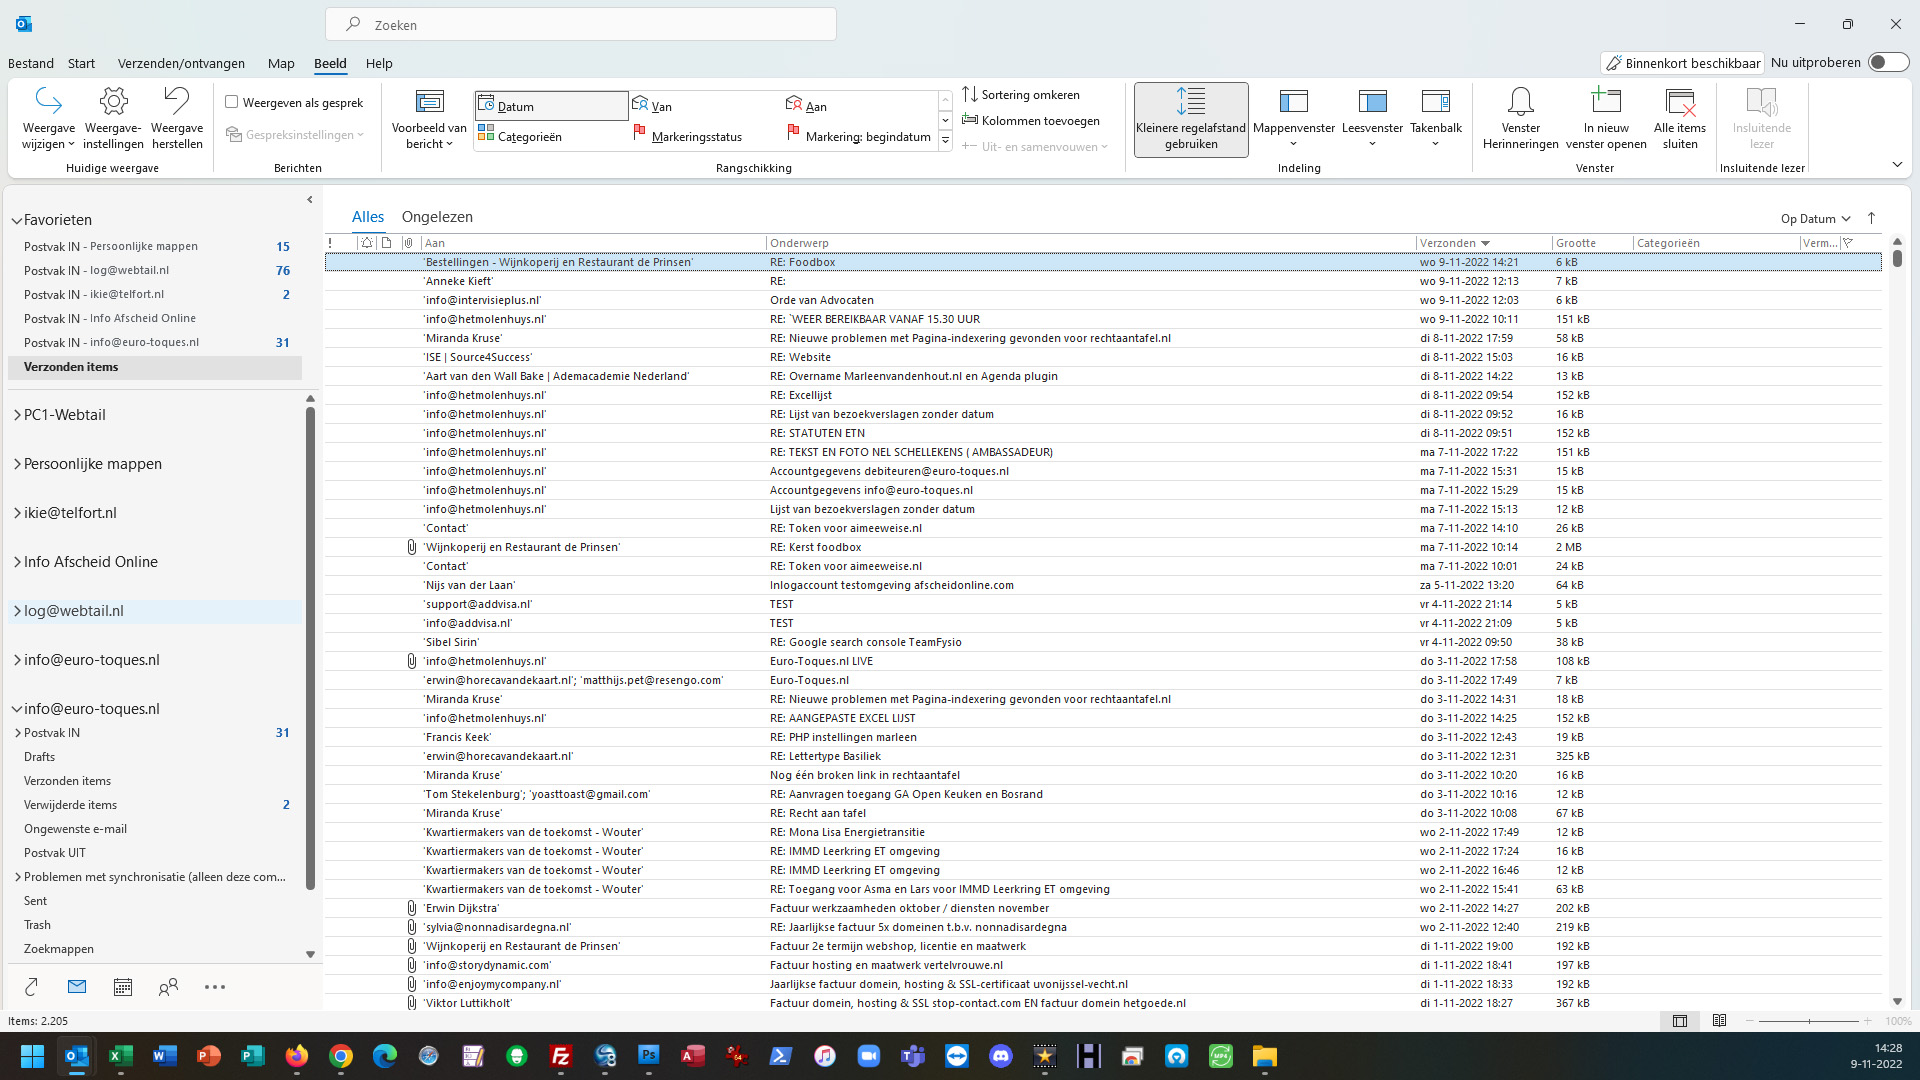
Task: Open the Verwijderde items folder
Action: pos(155,805)
